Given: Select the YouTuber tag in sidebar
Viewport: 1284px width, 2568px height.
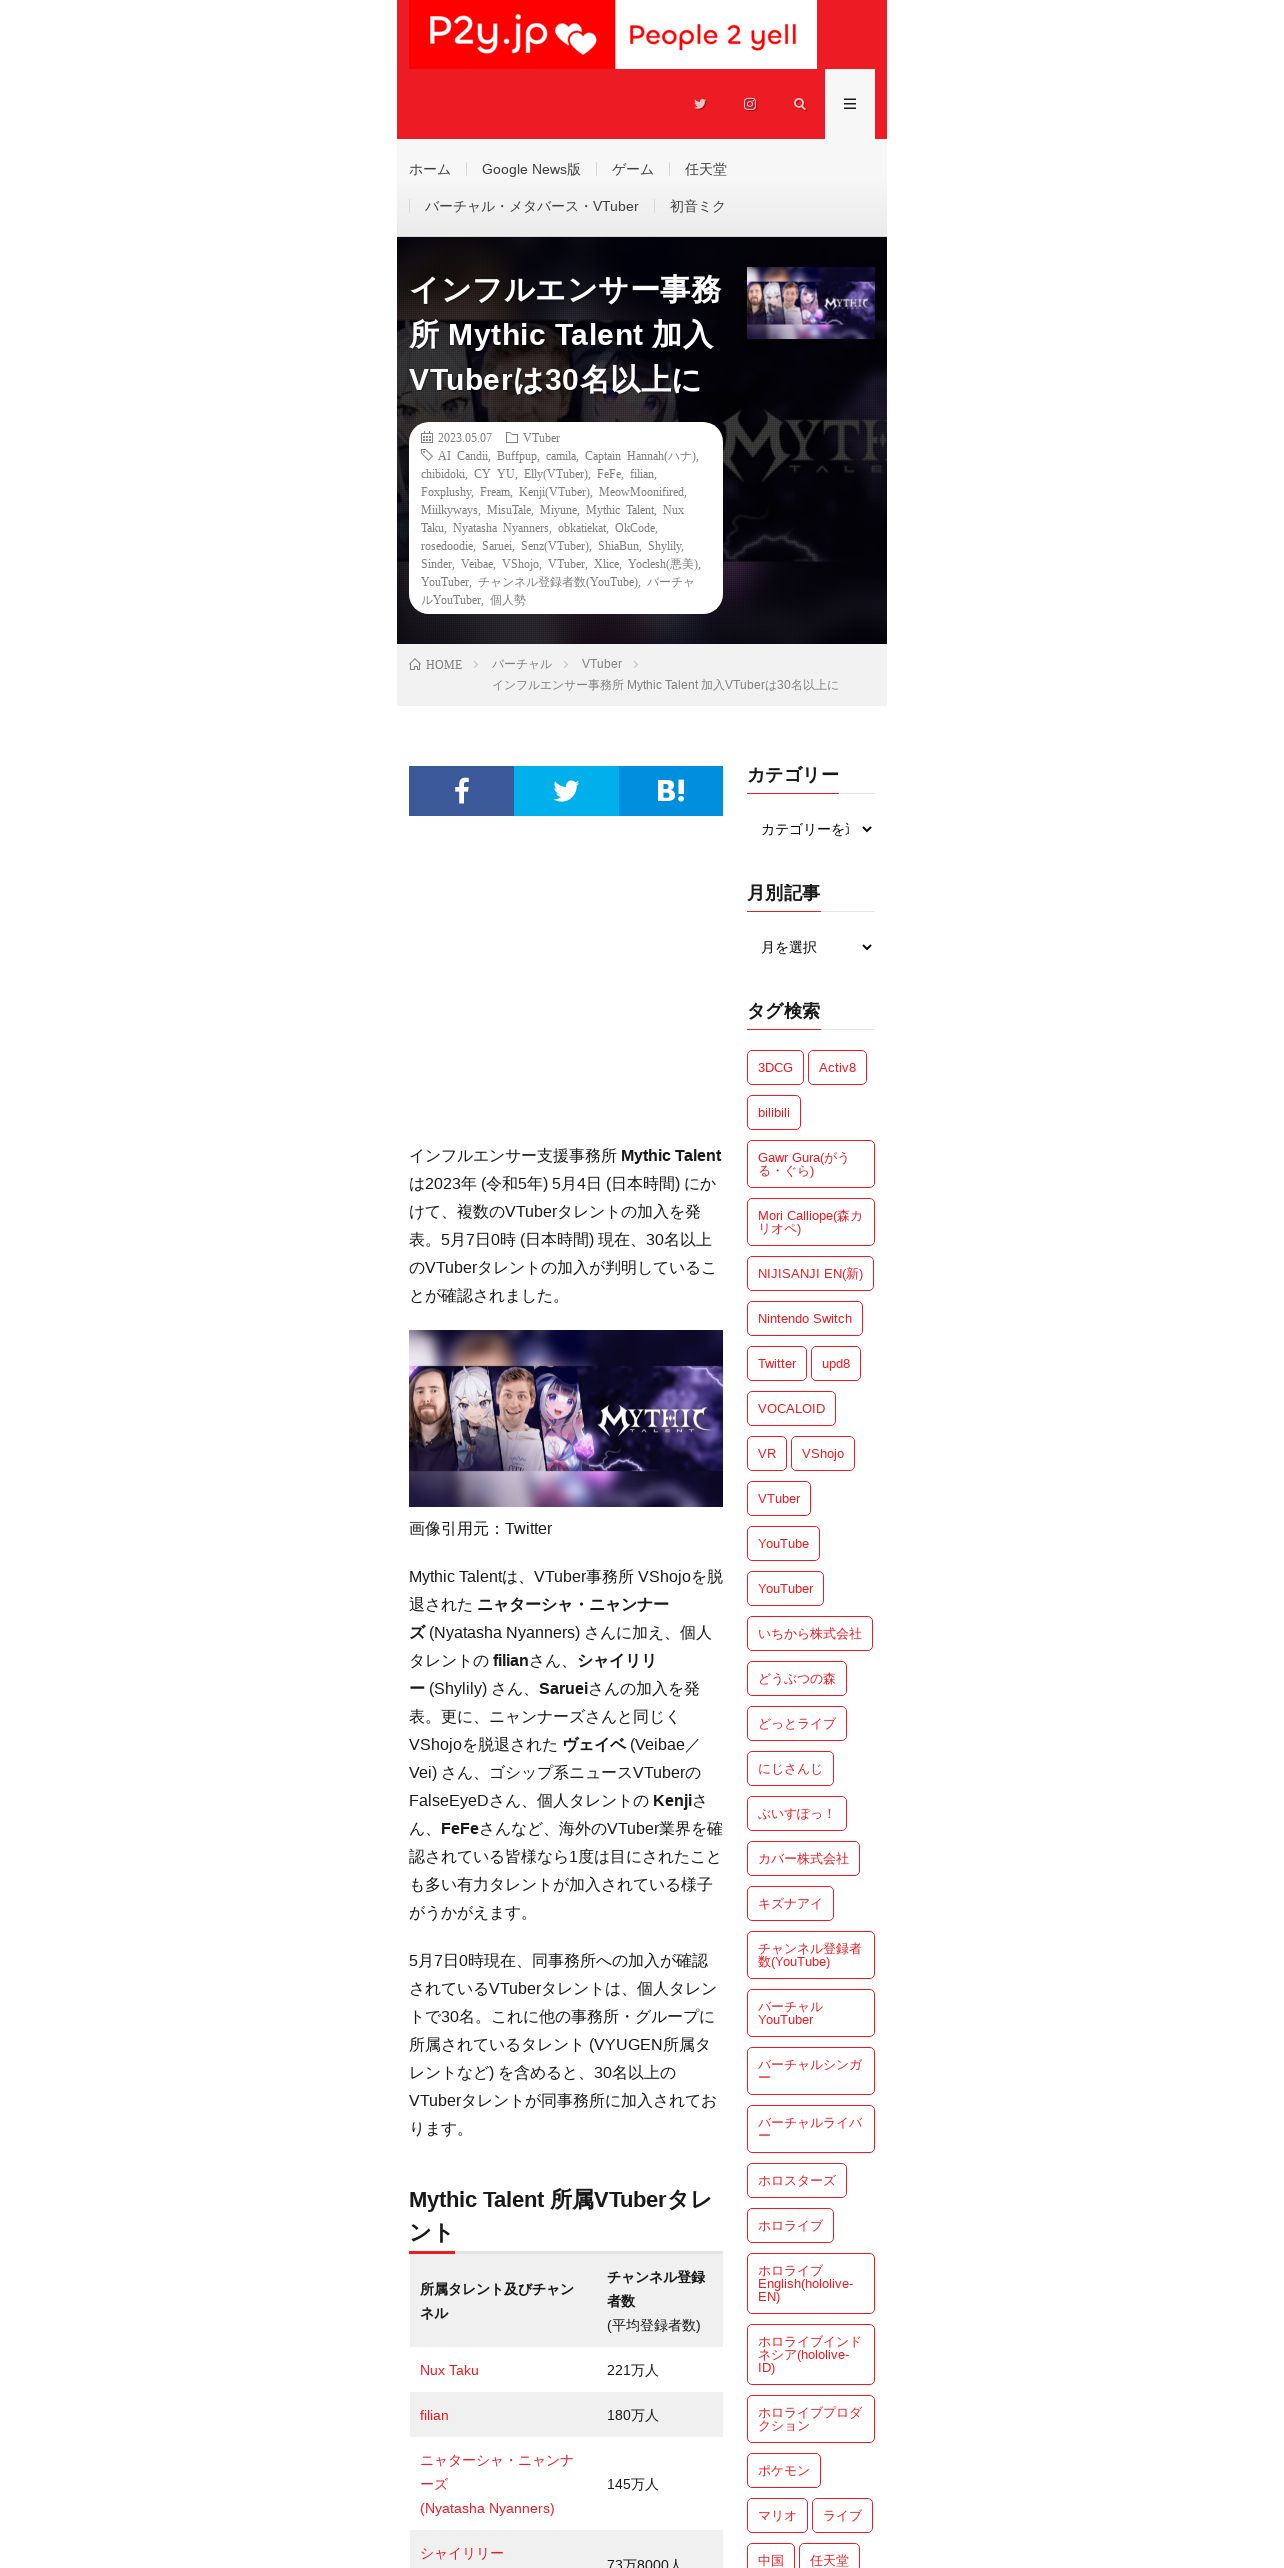Looking at the screenshot, I should coord(785,1589).
